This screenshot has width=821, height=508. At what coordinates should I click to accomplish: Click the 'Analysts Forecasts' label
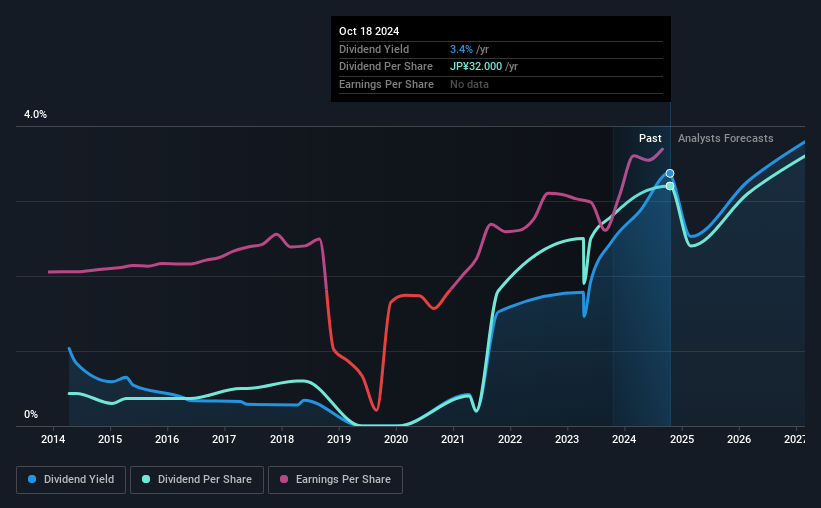point(725,138)
